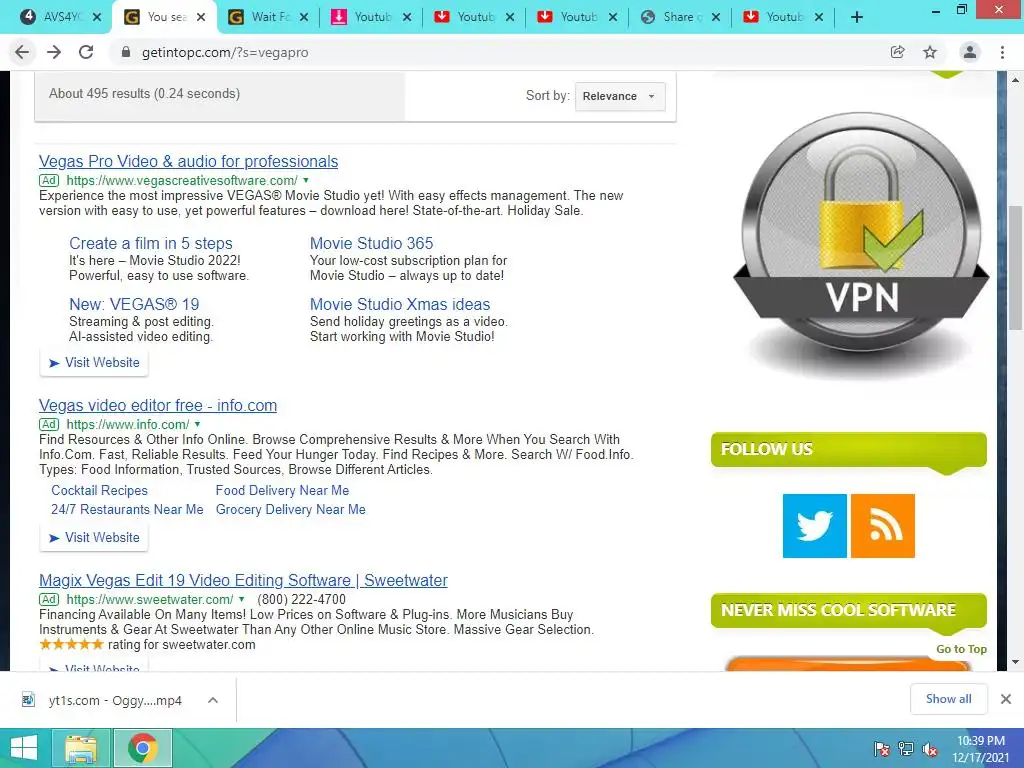Screen dimensions: 1024x768
Task: Reload the getintopc page
Action: [x=86, y=52]
